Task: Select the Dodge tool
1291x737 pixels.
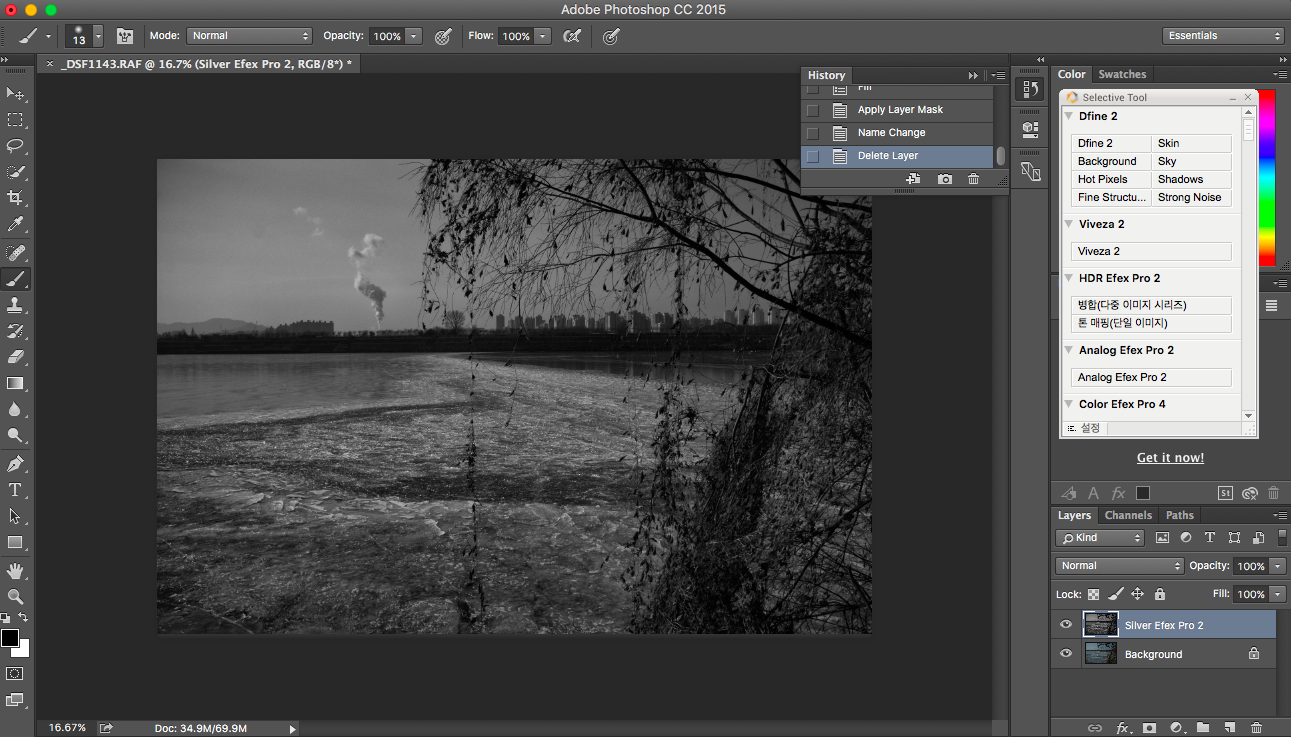Action: point(15,435)
